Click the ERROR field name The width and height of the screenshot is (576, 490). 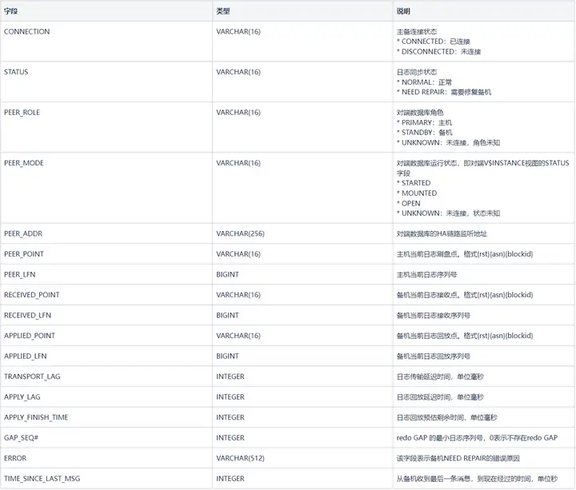pyautogui.click(x=15, y=458)
